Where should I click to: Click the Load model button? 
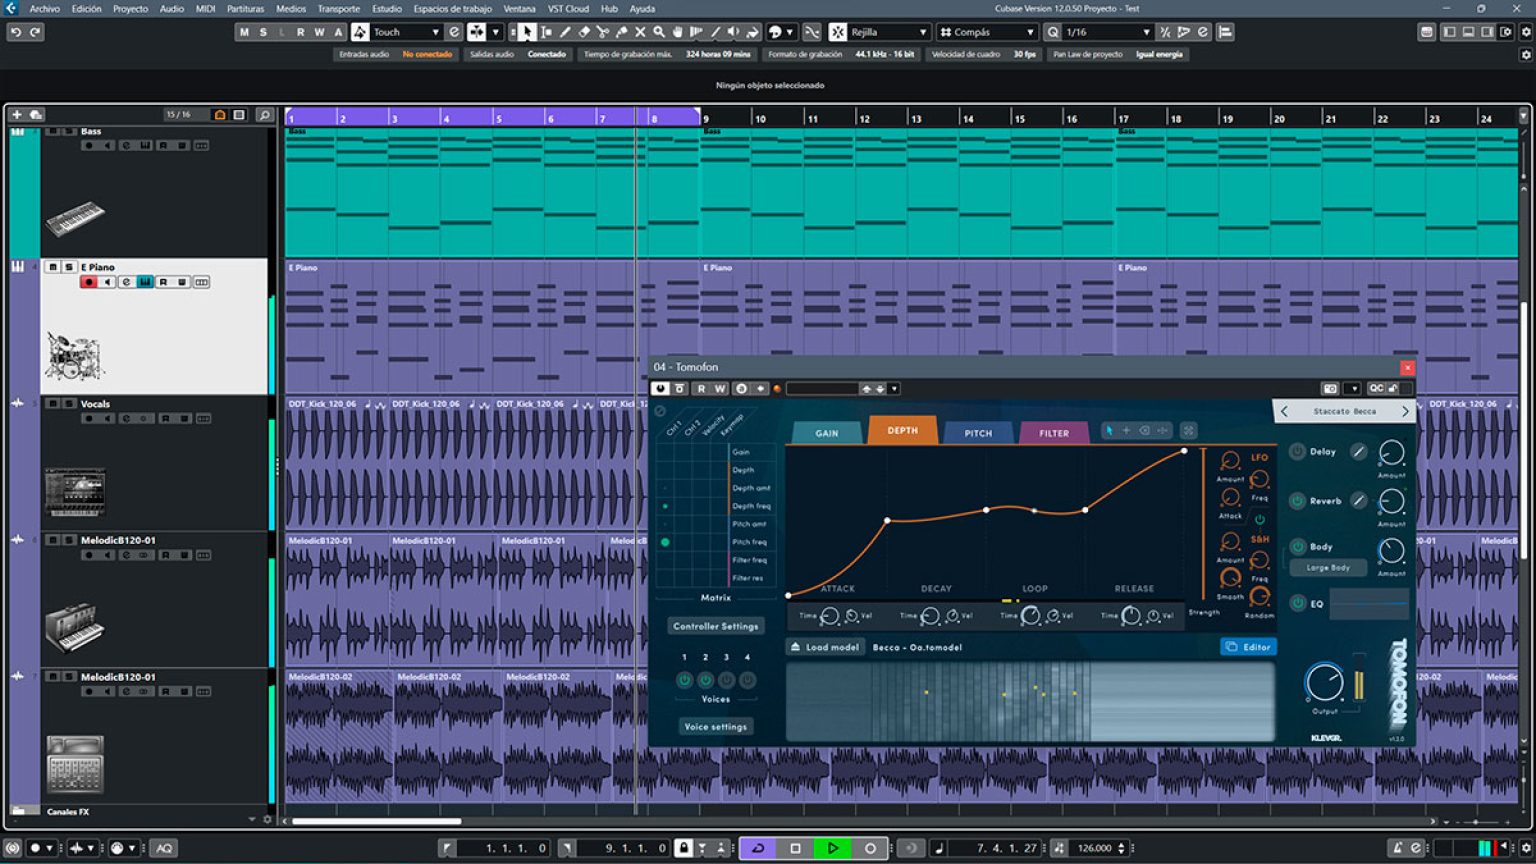825,647
